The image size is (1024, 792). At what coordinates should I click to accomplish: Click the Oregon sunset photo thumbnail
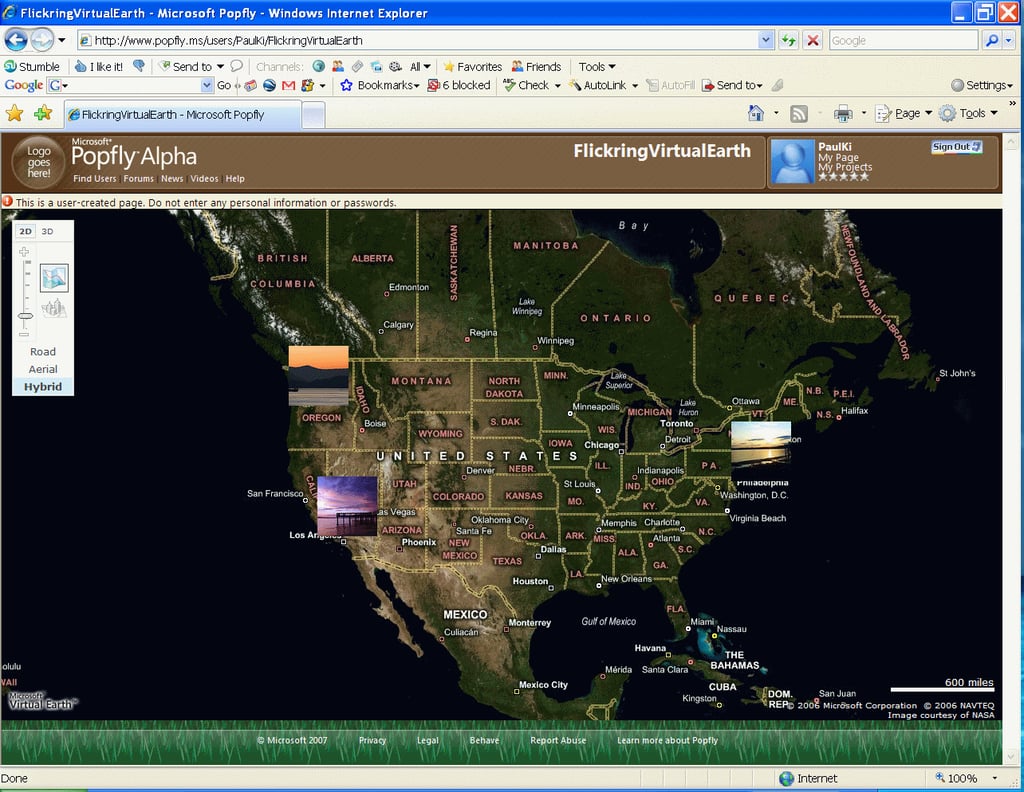319,375
